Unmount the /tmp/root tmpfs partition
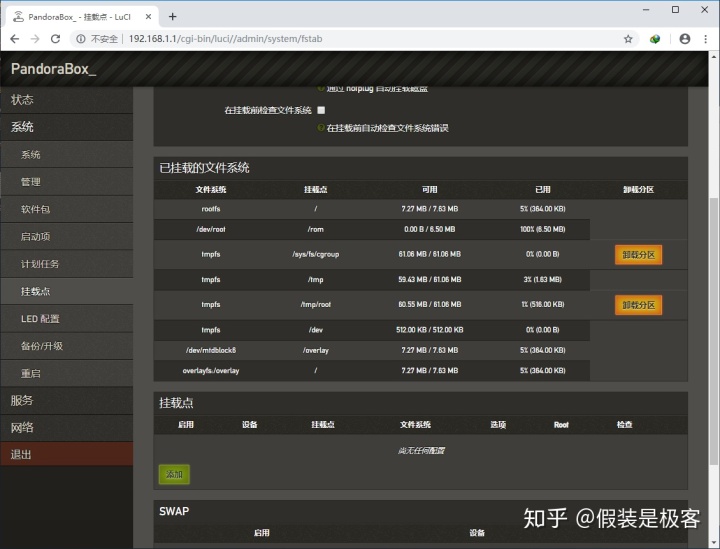Viewport: 720px width, 549px height. coord(638,305)
